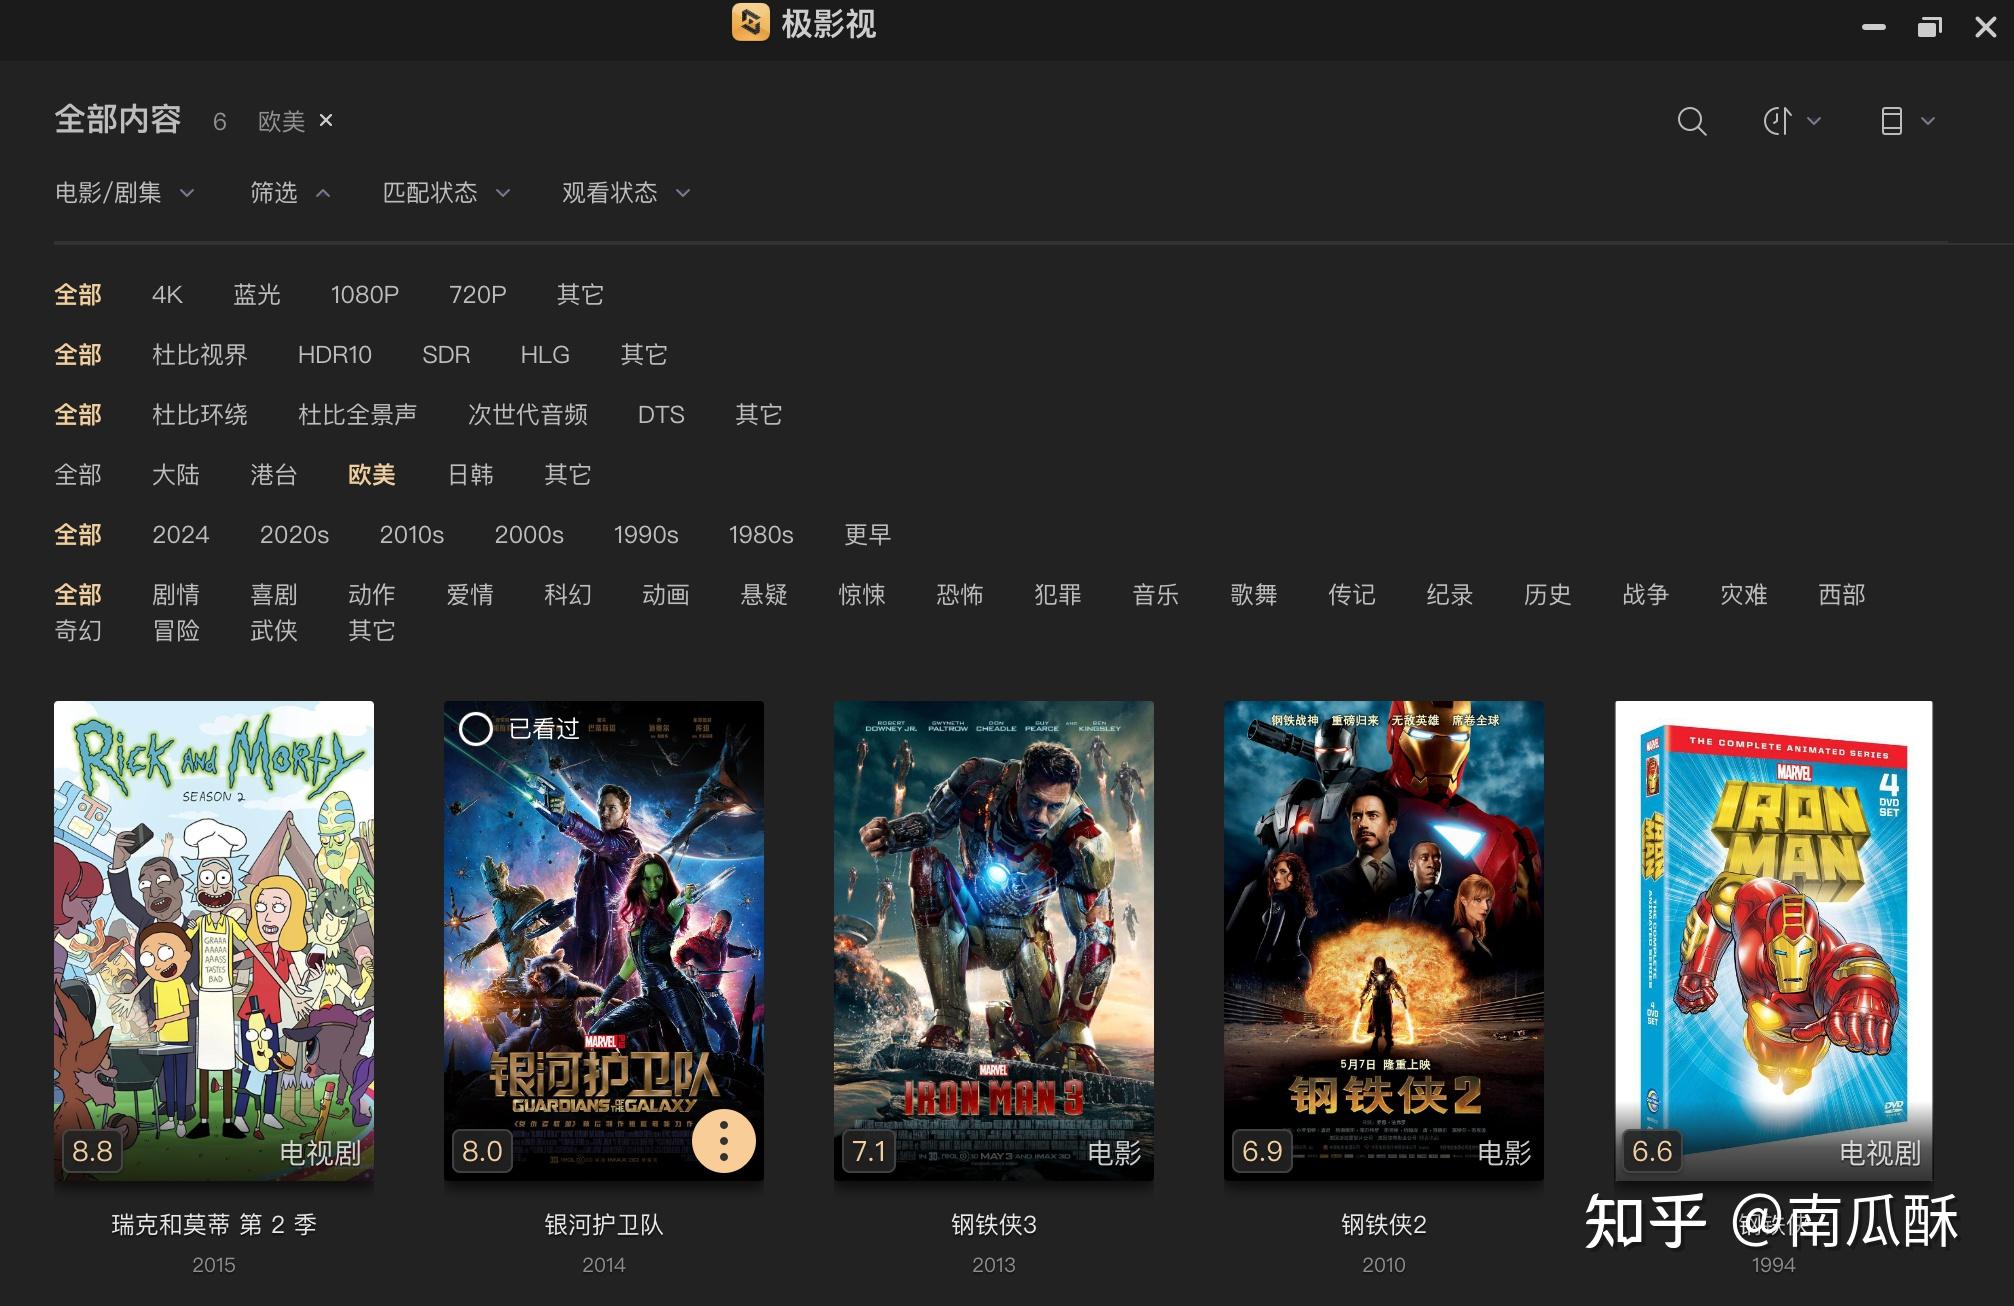The width and height of the screenshot is (2014, 1306).
Task: Select the 720P resolution filter
Action: [x=478, y=294]
